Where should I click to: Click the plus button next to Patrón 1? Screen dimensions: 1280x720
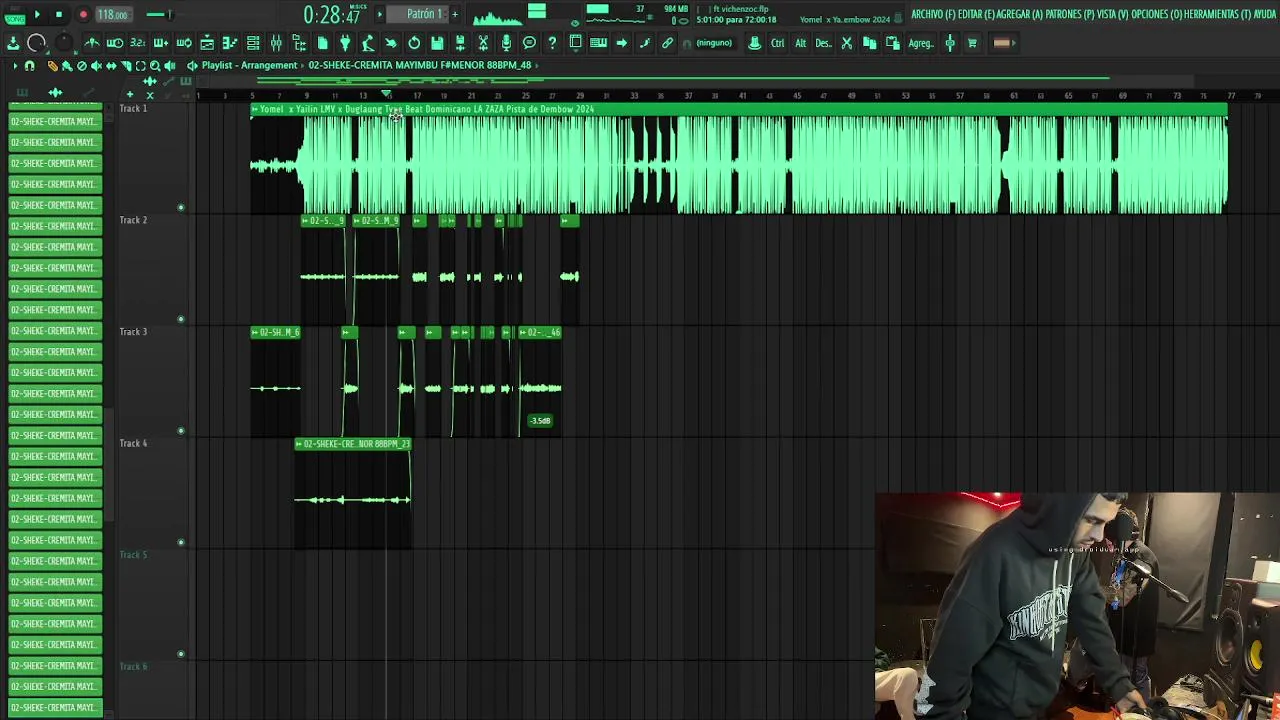point(455,14)
